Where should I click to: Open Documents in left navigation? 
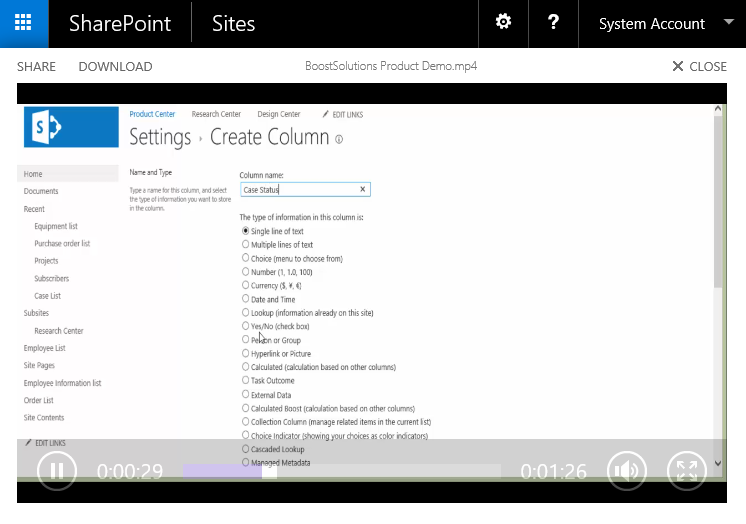click(x=41, y=191)
